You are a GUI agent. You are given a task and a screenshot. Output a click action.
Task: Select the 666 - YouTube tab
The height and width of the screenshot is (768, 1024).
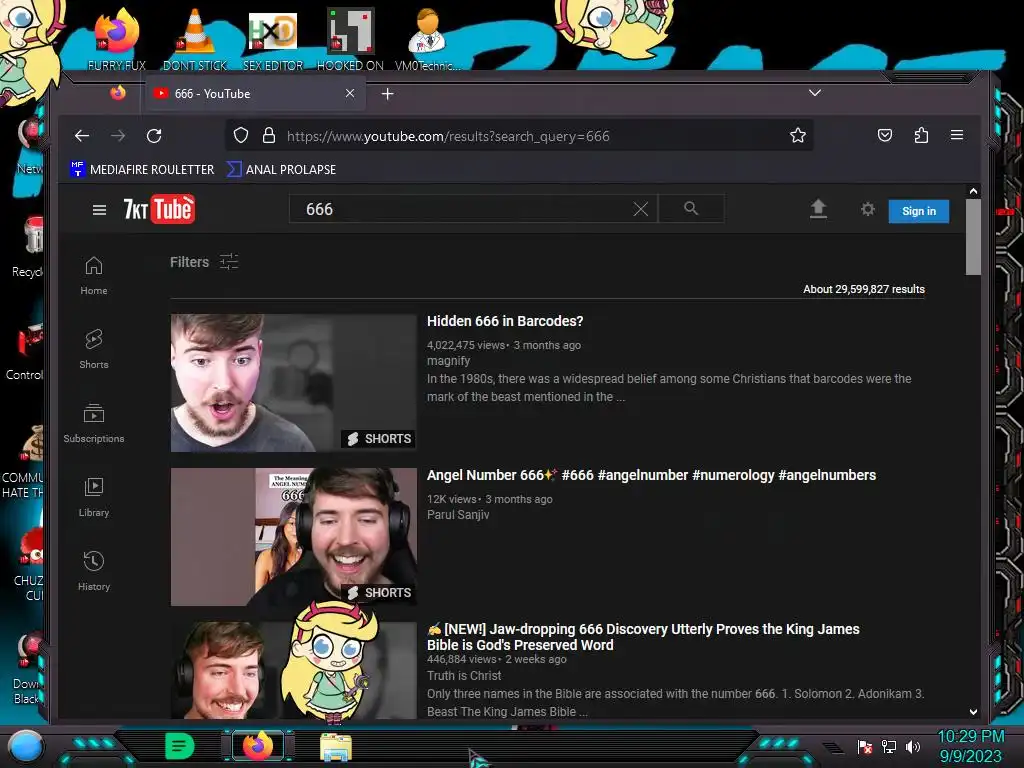tap(255, 93)
